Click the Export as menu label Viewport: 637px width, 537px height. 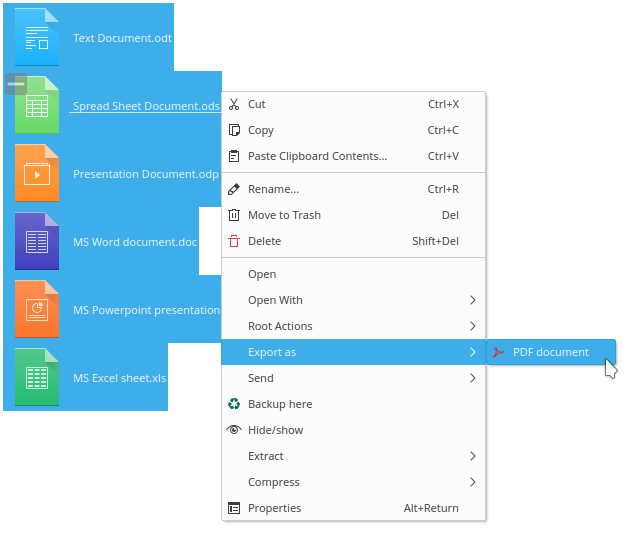pos(272,353)
